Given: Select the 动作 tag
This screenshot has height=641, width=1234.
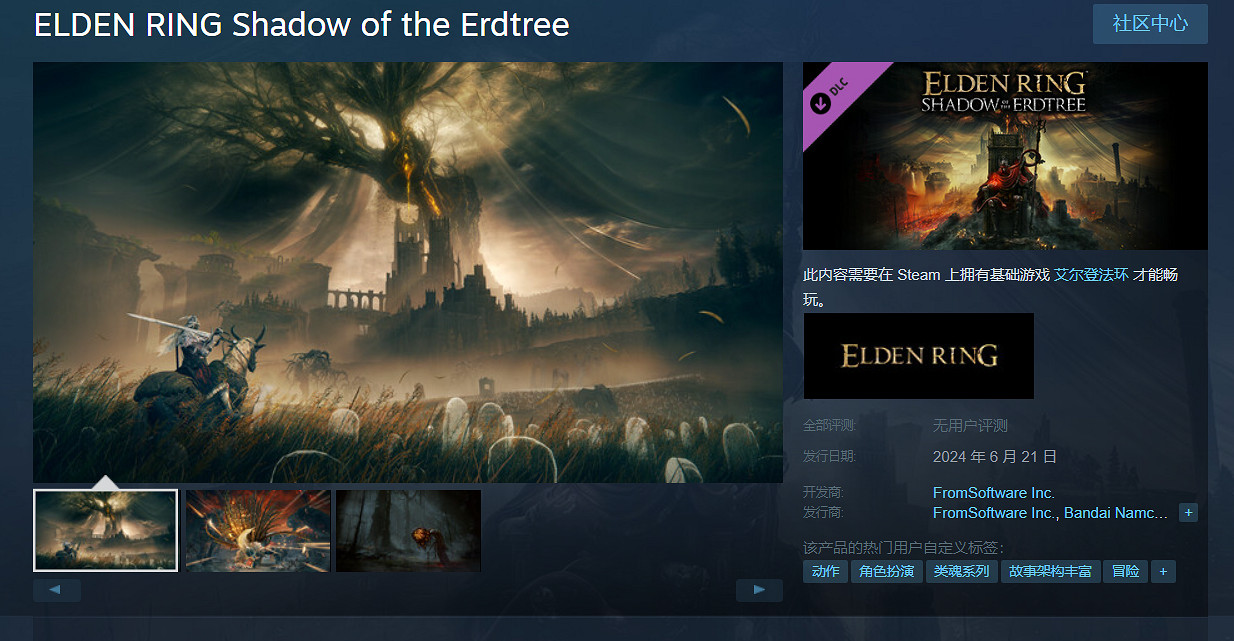Looking at the screenshot, I should point(825,571).
